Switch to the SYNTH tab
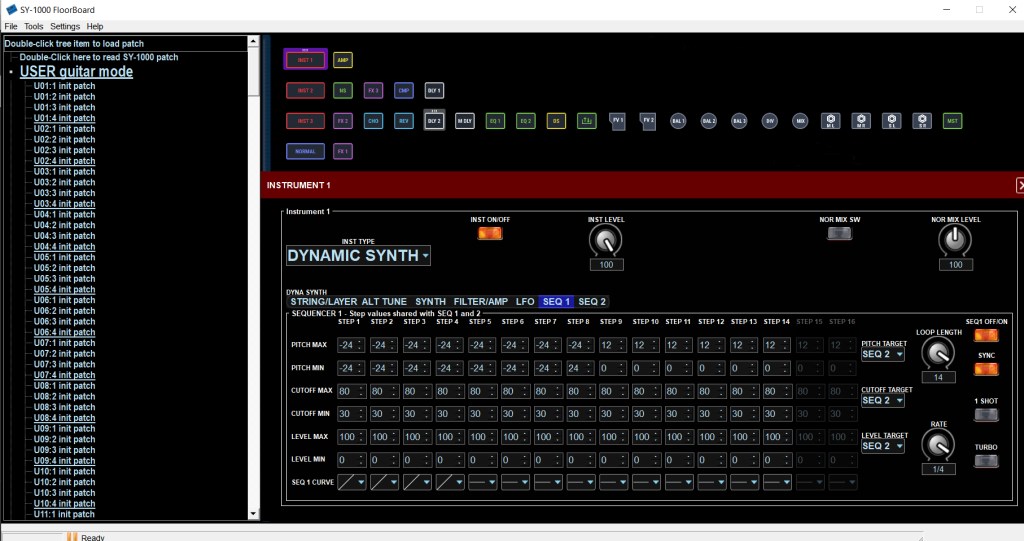Image resolution: width=1024 pixels, height=541 pixels. (x=430, y=302)
